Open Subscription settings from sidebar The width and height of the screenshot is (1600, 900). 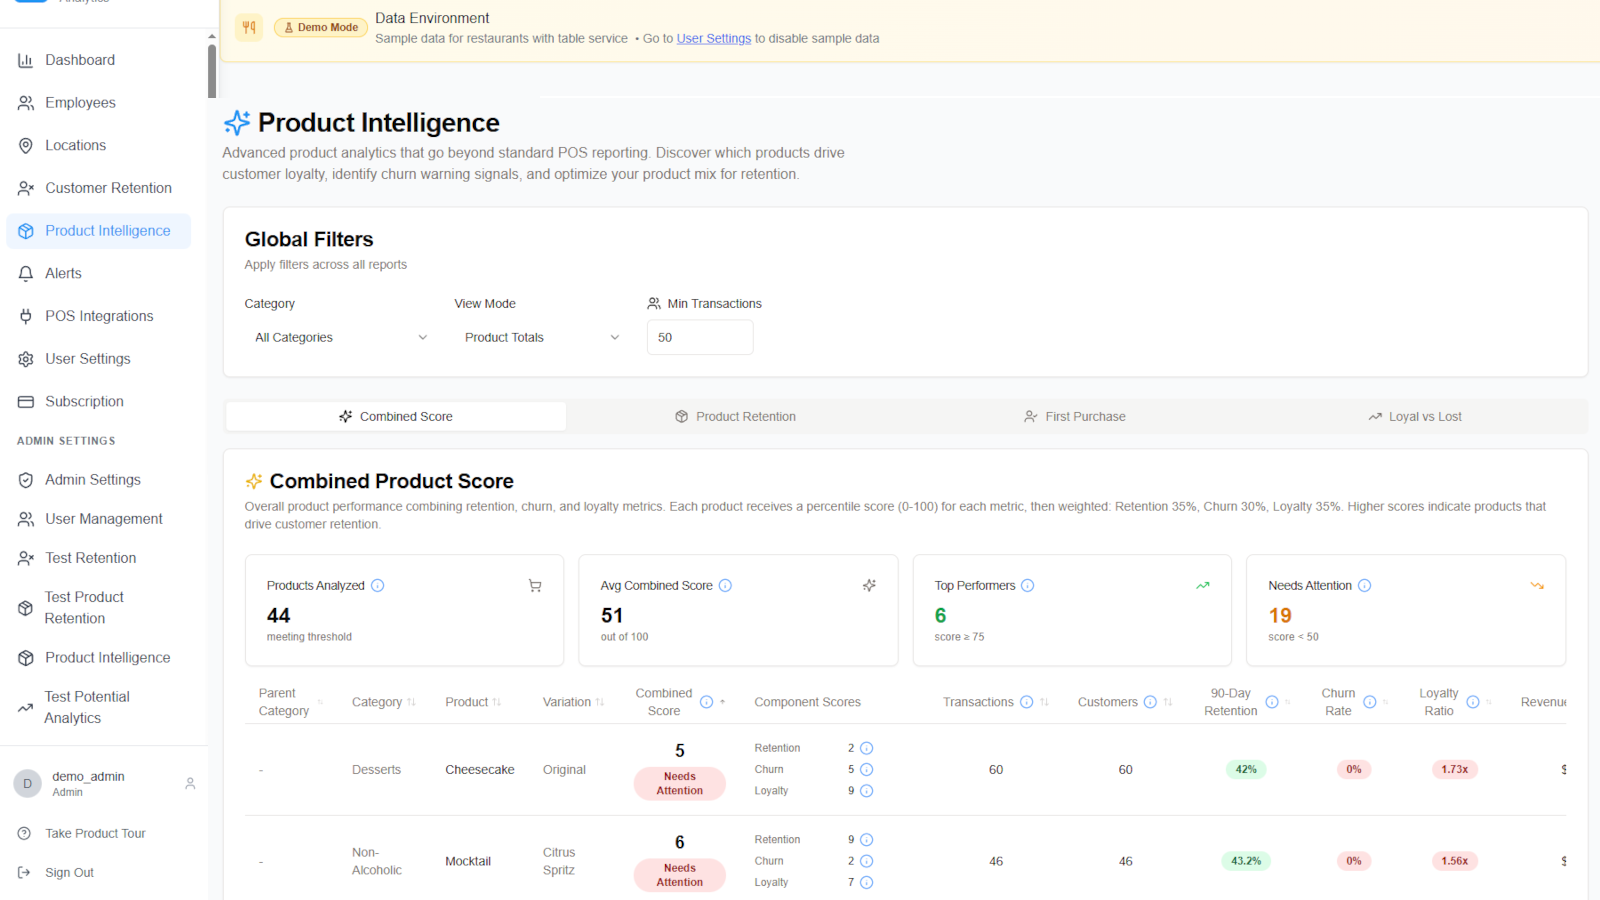(x=83, y=401)
